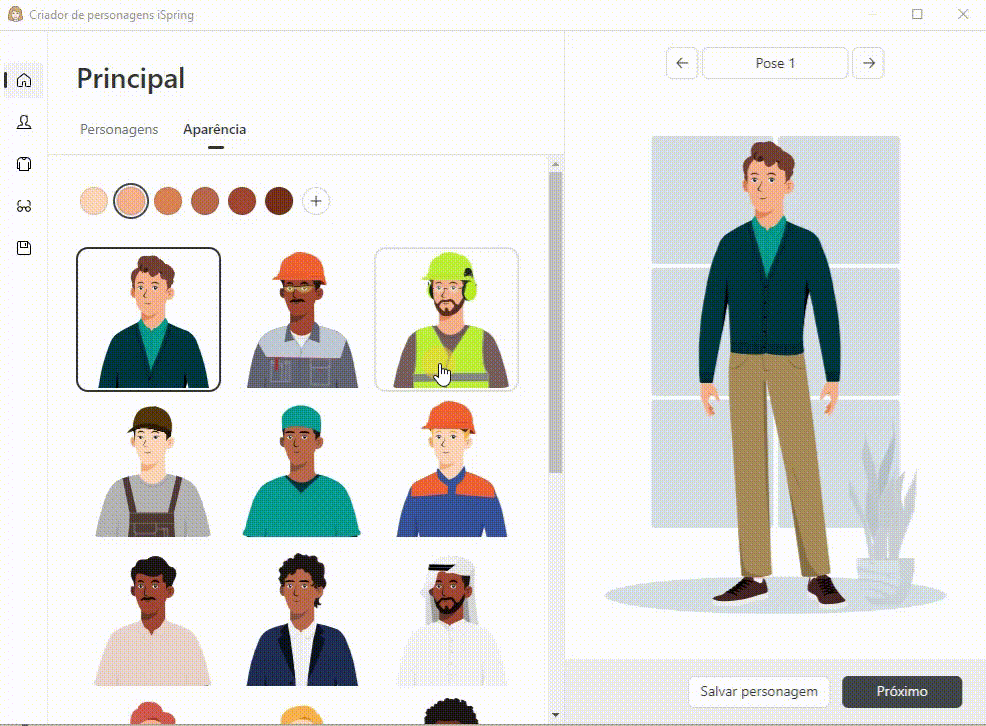
Task: Select the character in brown cap and overalls
Action: pos(152,470)
